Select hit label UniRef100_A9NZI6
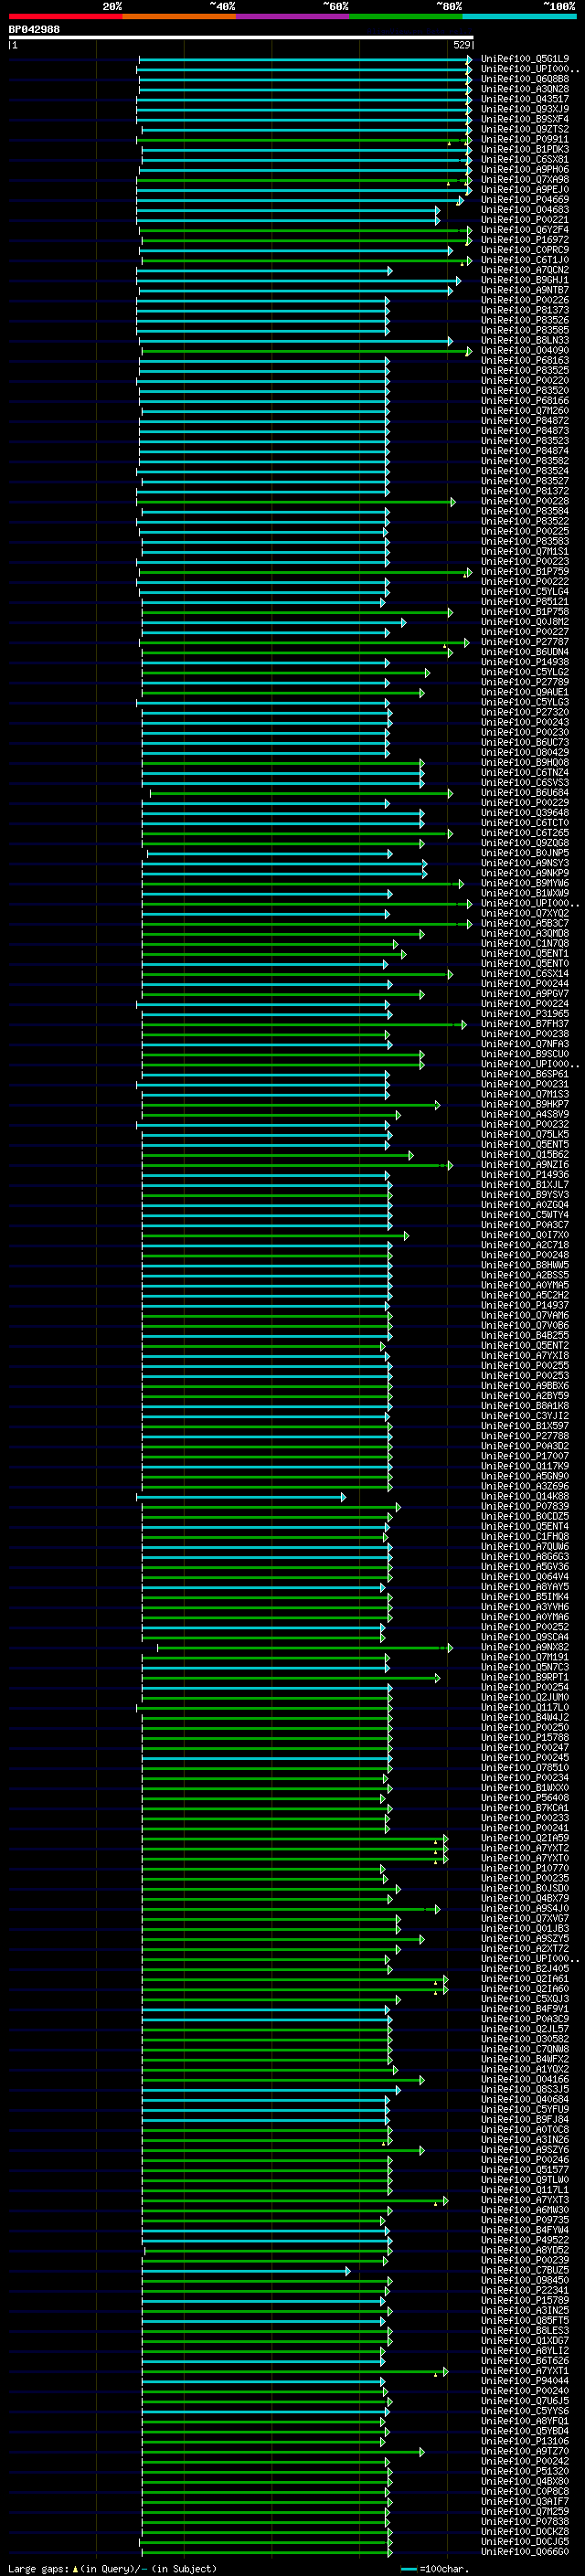Screen dimensions: 585x2576 point(525,1164)
